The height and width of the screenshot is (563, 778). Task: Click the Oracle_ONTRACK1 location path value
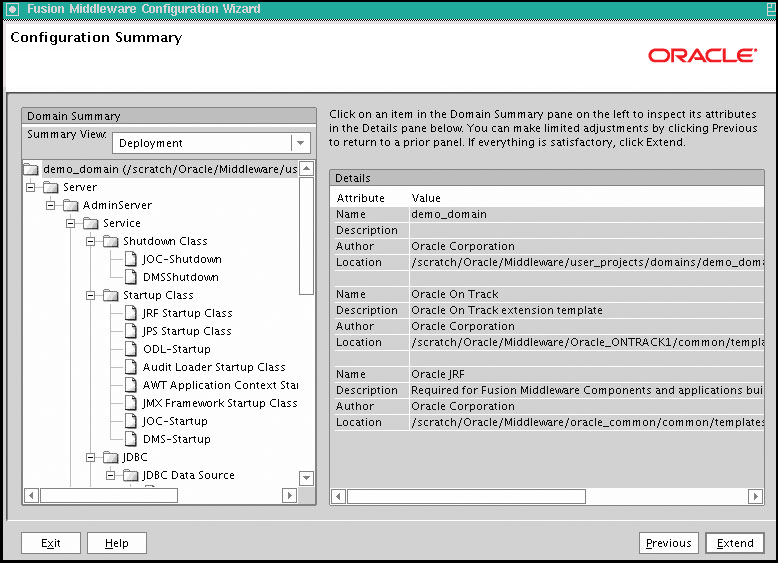pos(587,342)
